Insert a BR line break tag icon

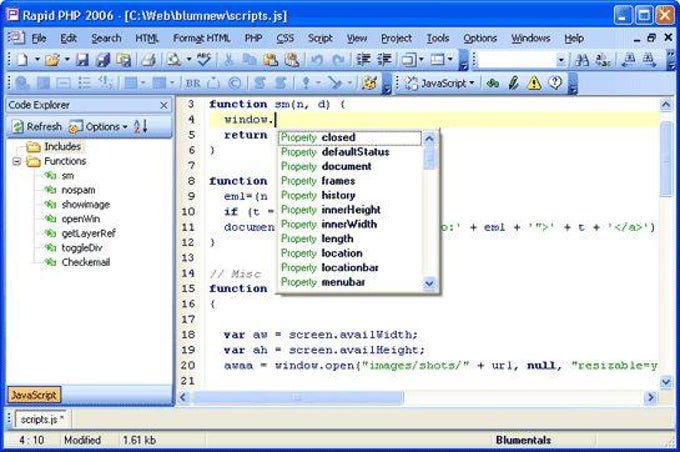[x=193, y=83]
